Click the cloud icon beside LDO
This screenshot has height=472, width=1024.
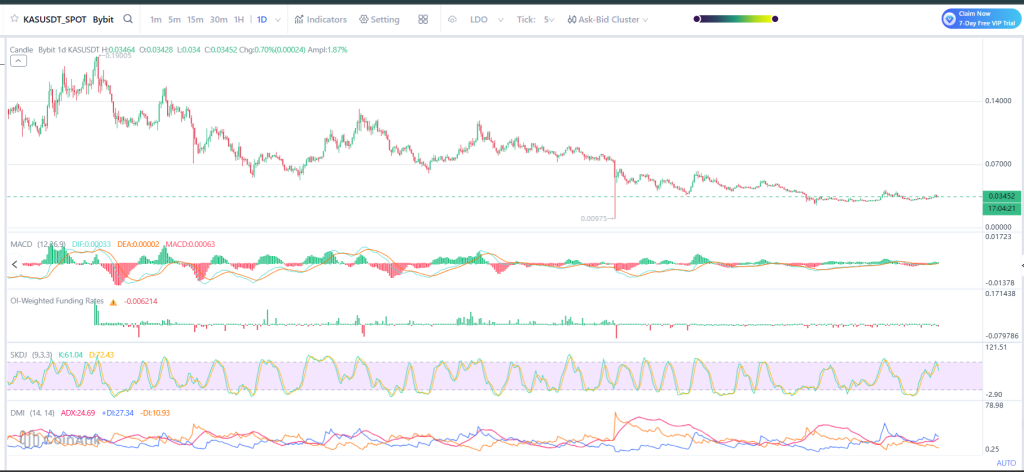[x=452, y=19]
